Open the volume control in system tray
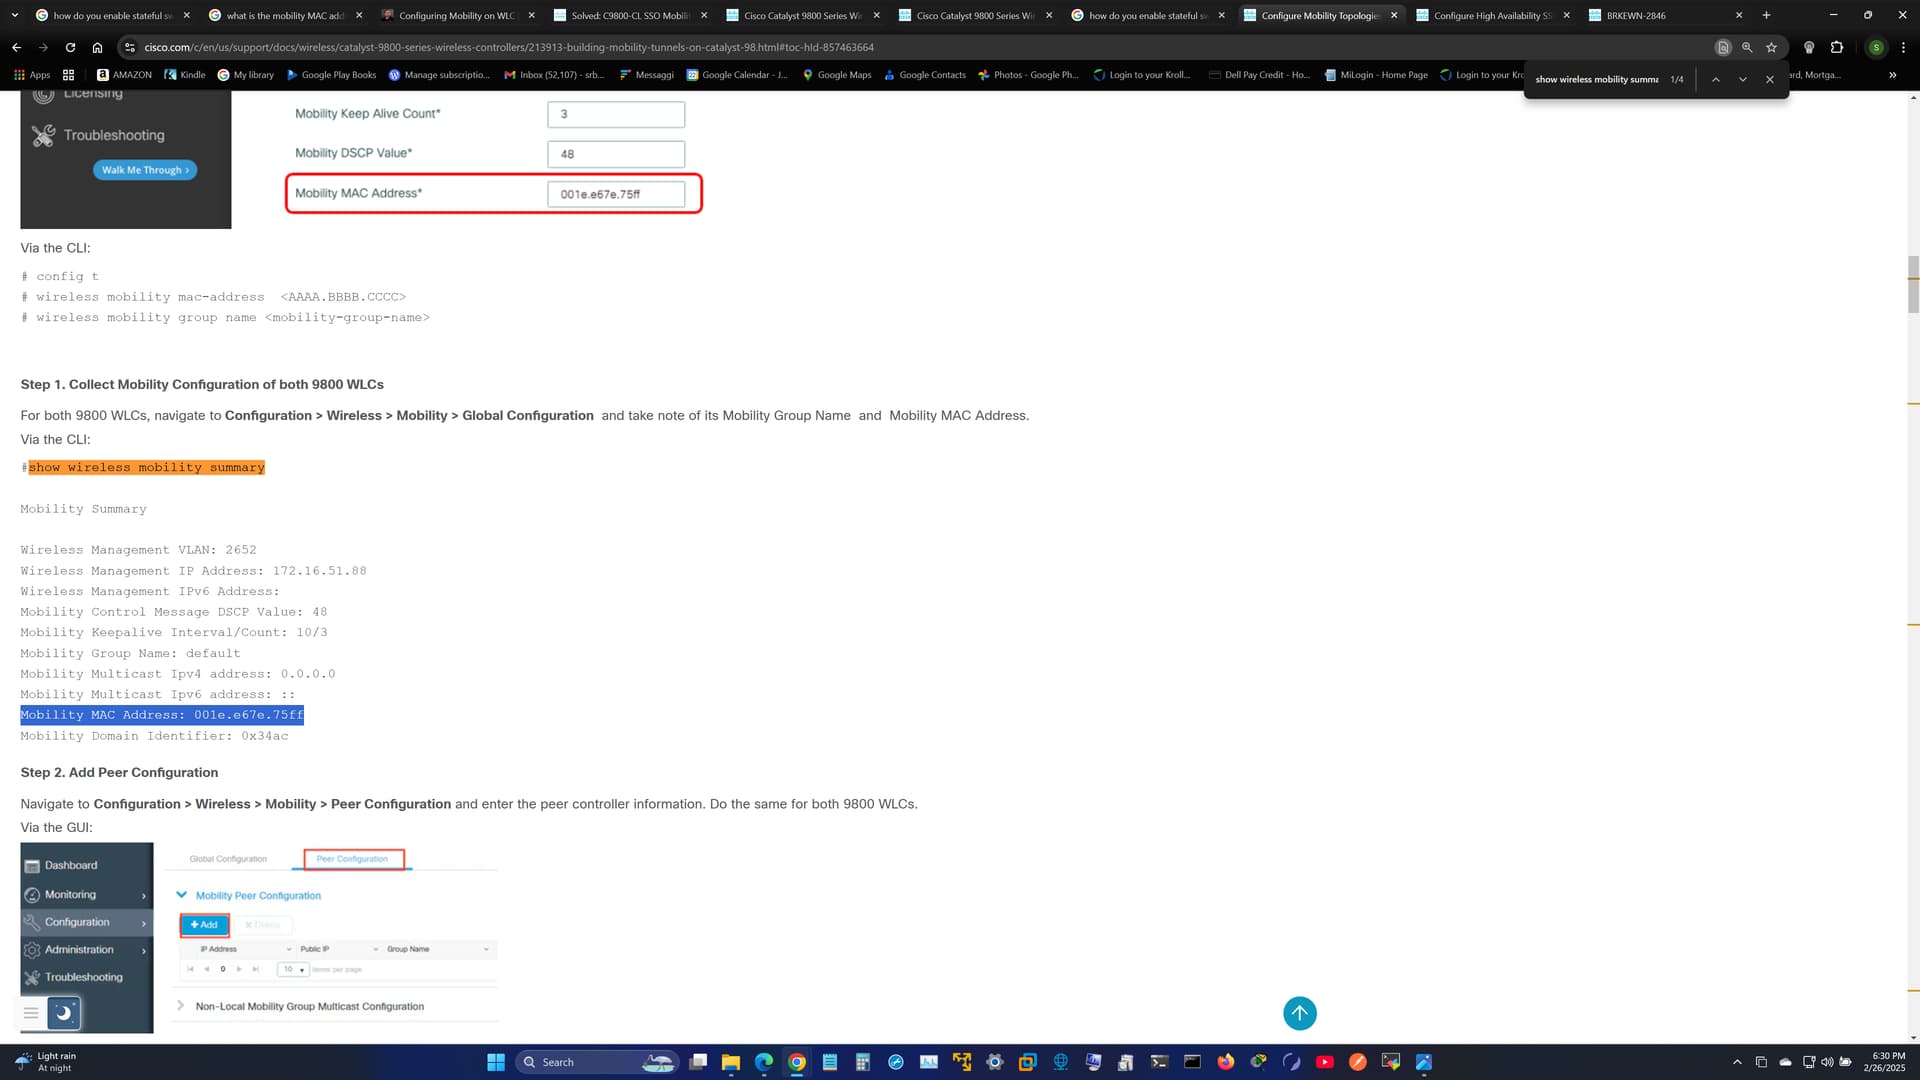 click(1827, 1062)
